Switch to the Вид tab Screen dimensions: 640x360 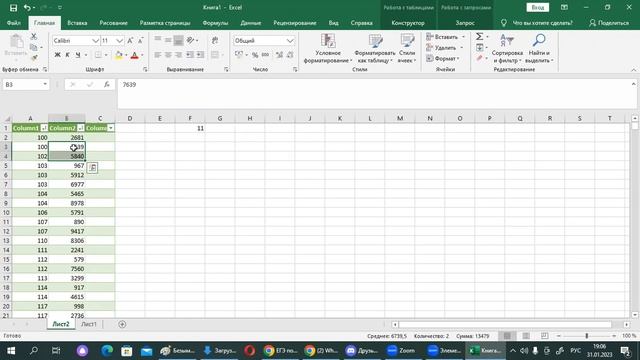tap(333, 23)
